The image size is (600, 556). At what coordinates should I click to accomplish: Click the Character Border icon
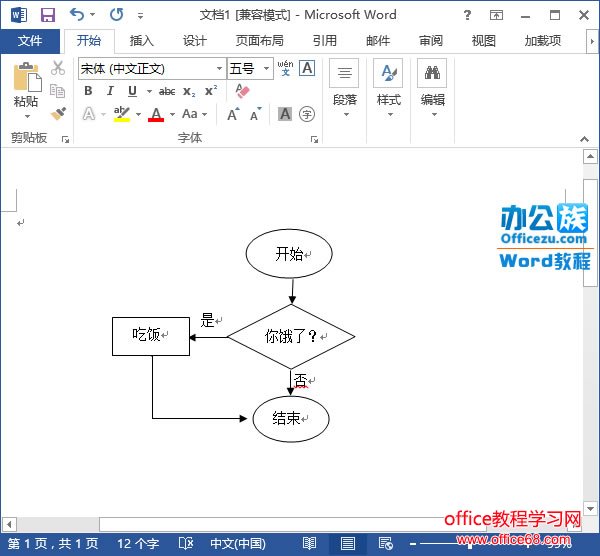click(307, 68)
